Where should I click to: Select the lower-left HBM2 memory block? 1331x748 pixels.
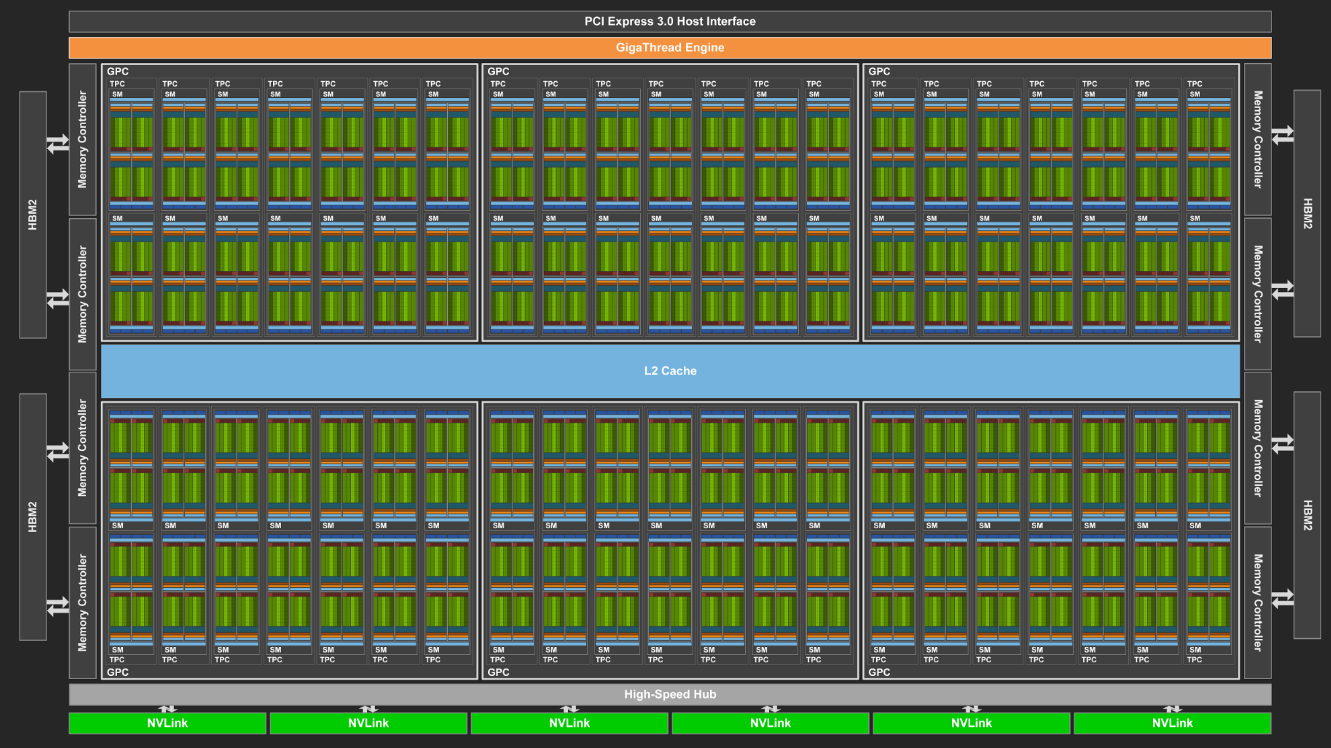[x=33, y=516]
